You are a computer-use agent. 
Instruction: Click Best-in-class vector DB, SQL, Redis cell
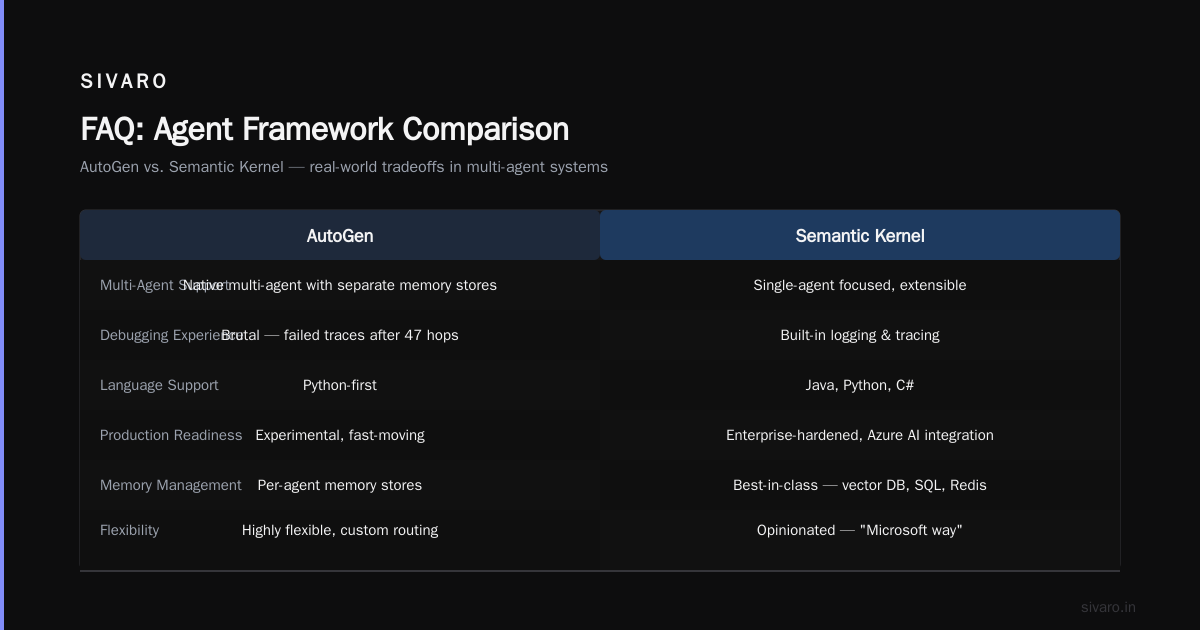pos(860,485)
